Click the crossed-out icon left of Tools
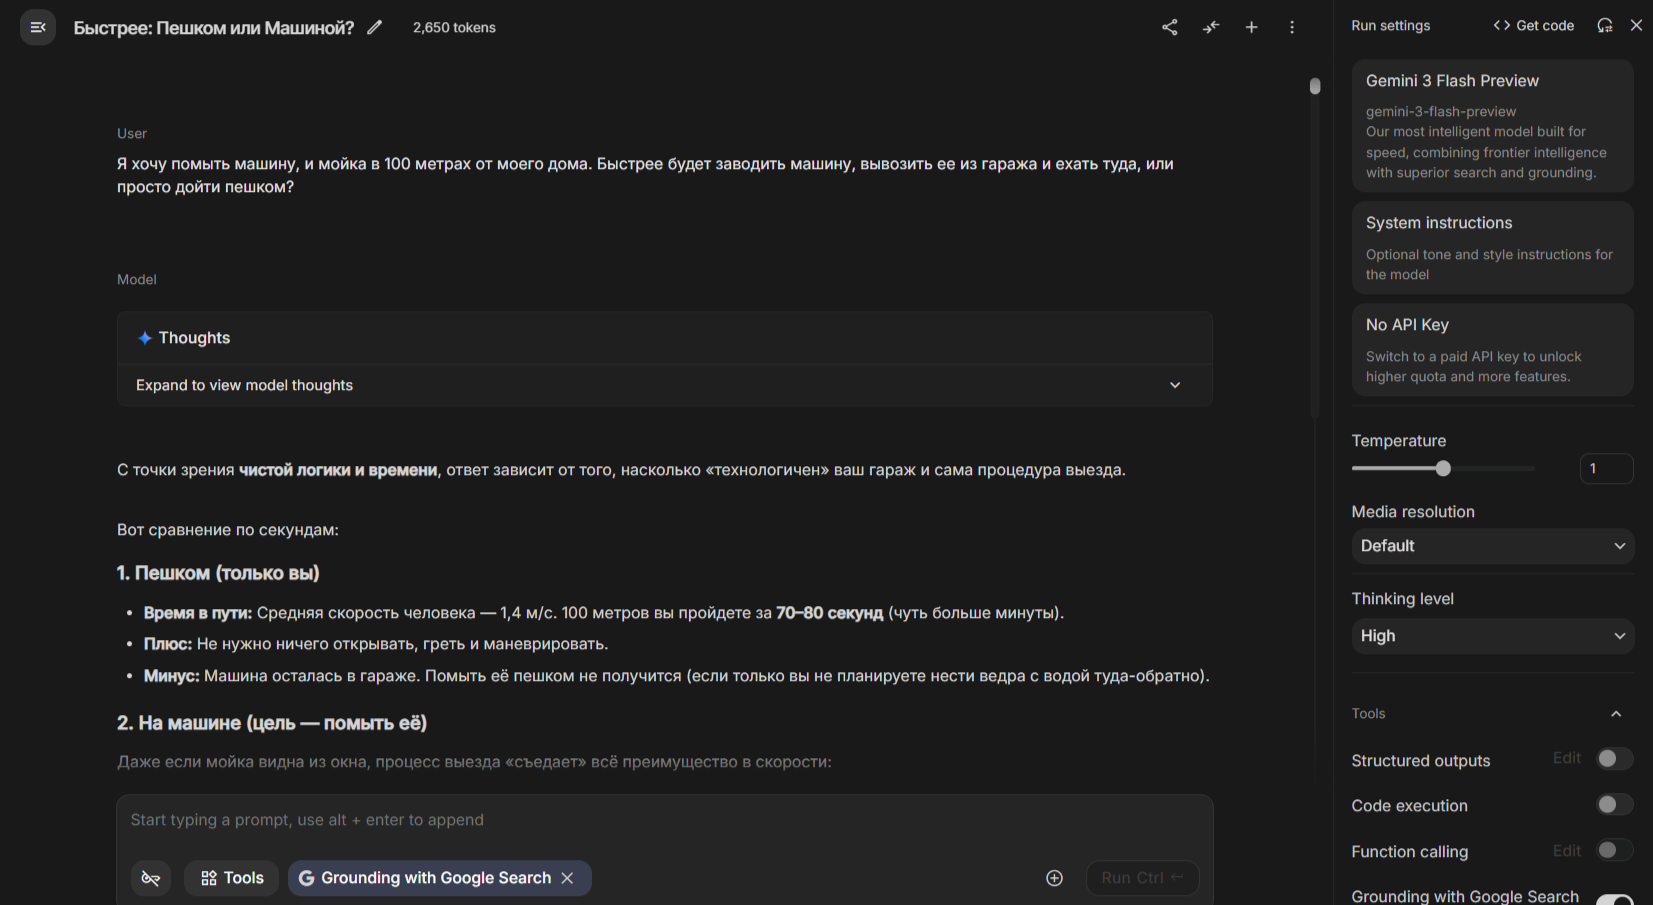Viewport: 1653px width, 905px height. point(151,878)
